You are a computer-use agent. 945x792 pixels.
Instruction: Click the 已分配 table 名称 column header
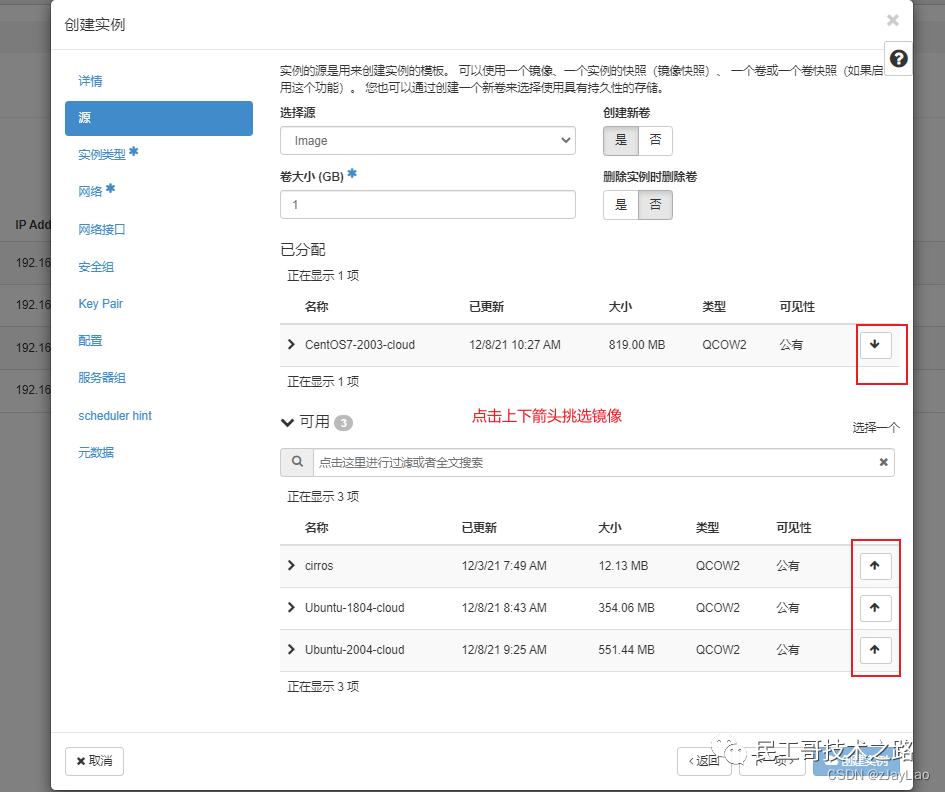(316, 307)
